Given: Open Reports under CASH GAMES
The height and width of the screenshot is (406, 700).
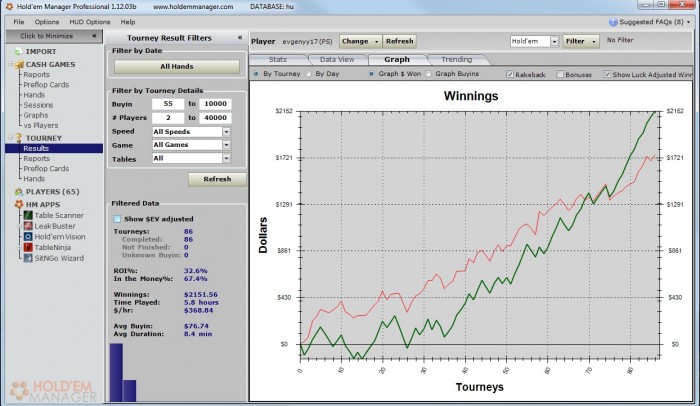Looking at the screenshot, I should click(x=37, y=75).
